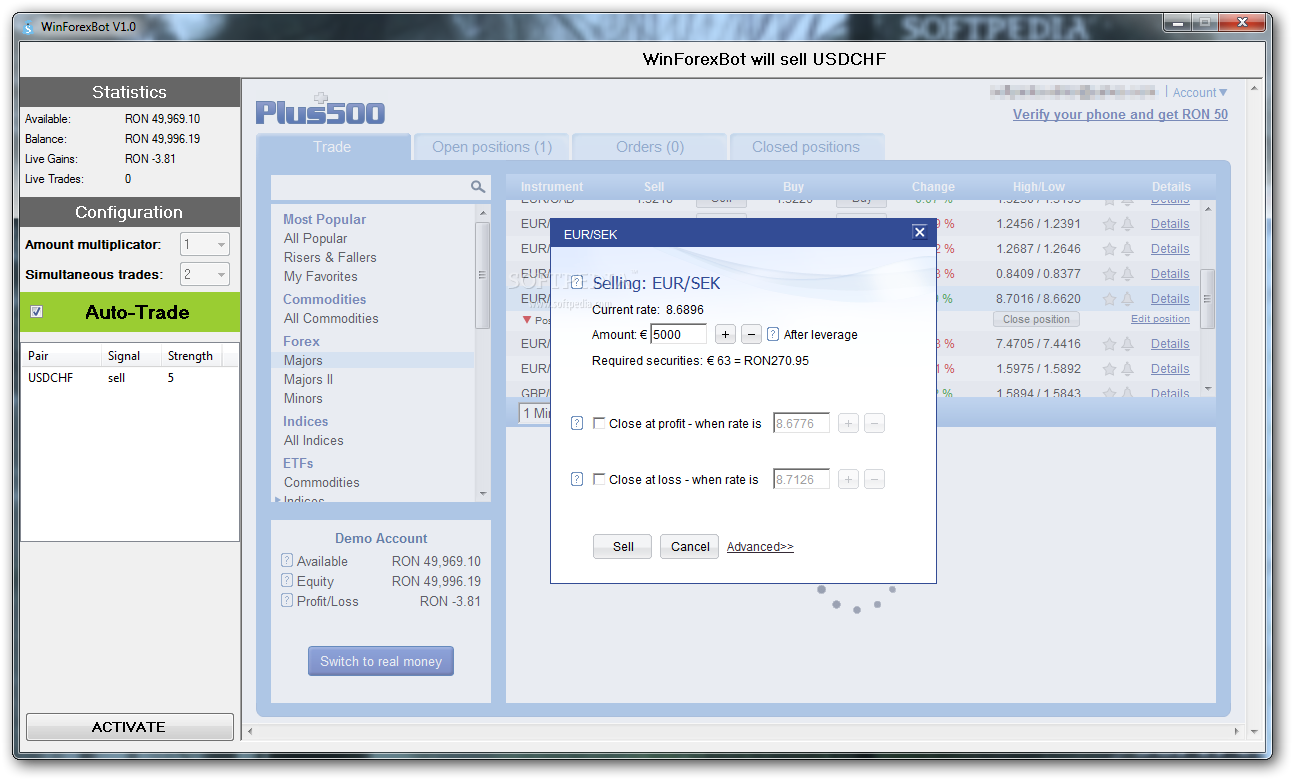1293x780 pixels.
Task: Click the Sell button in dialog
Action: tap(623, 547)
